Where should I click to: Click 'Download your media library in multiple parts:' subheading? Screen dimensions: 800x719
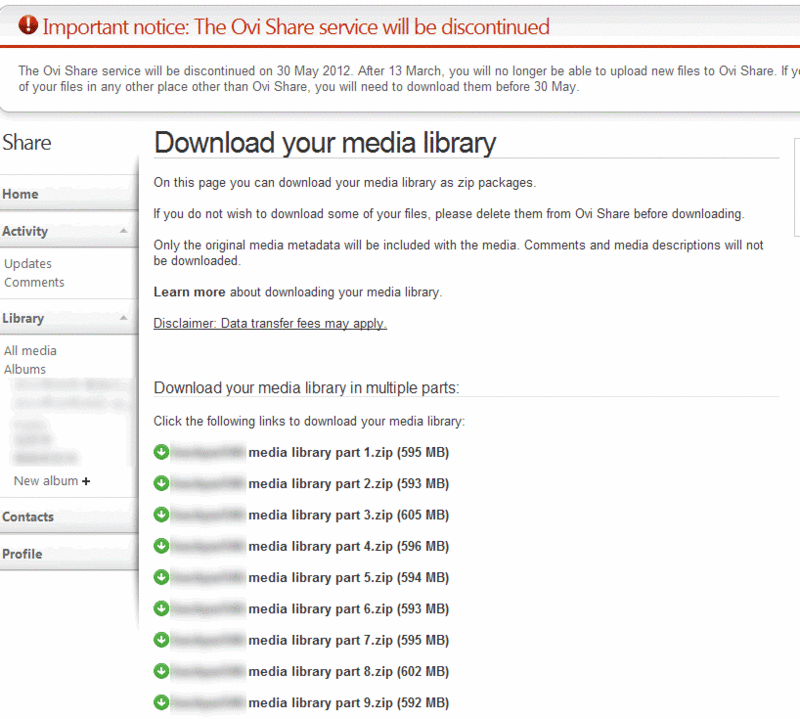click(307, 388)
